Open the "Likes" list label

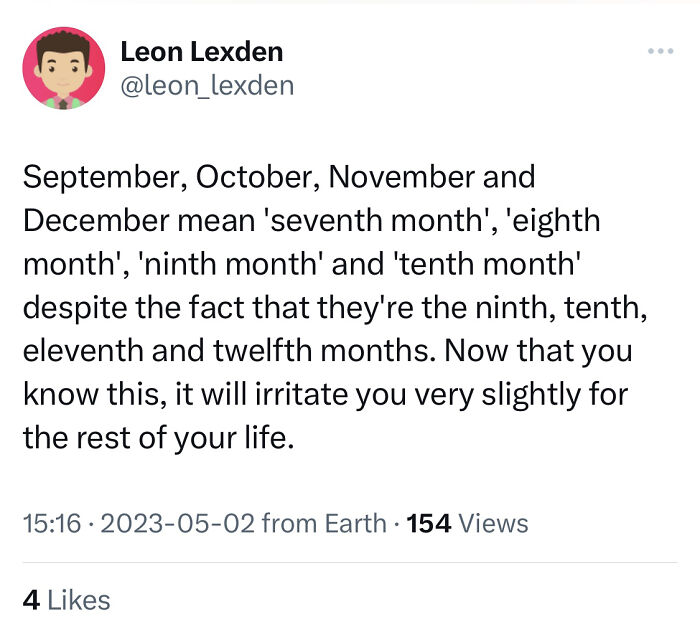tap(79, 599)
